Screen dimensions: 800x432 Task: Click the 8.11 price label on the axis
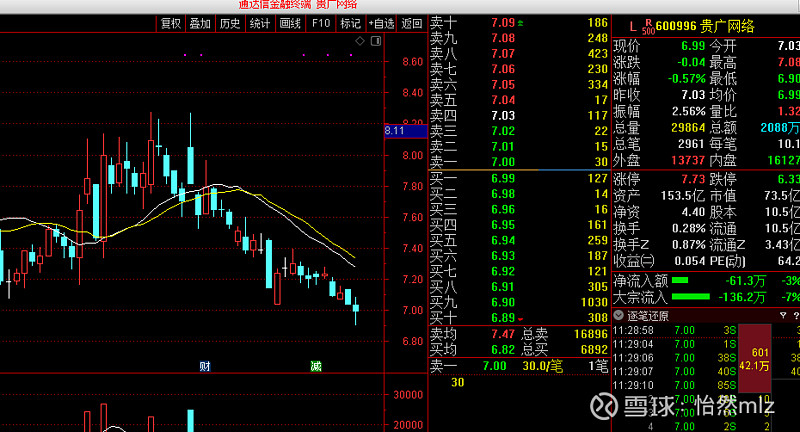(394, 130)
